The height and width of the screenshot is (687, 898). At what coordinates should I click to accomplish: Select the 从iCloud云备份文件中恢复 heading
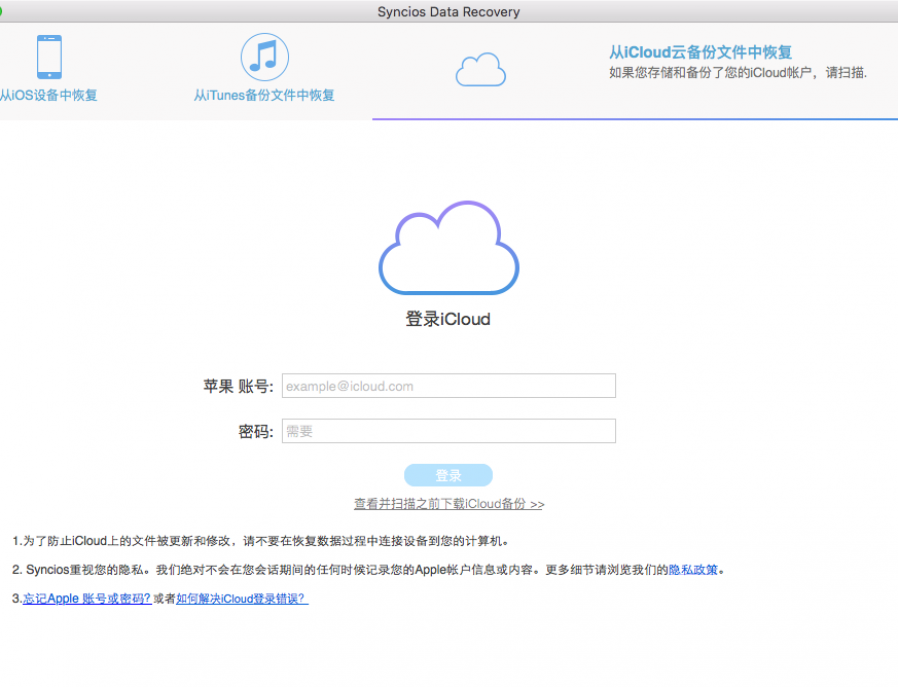point(700,52)
